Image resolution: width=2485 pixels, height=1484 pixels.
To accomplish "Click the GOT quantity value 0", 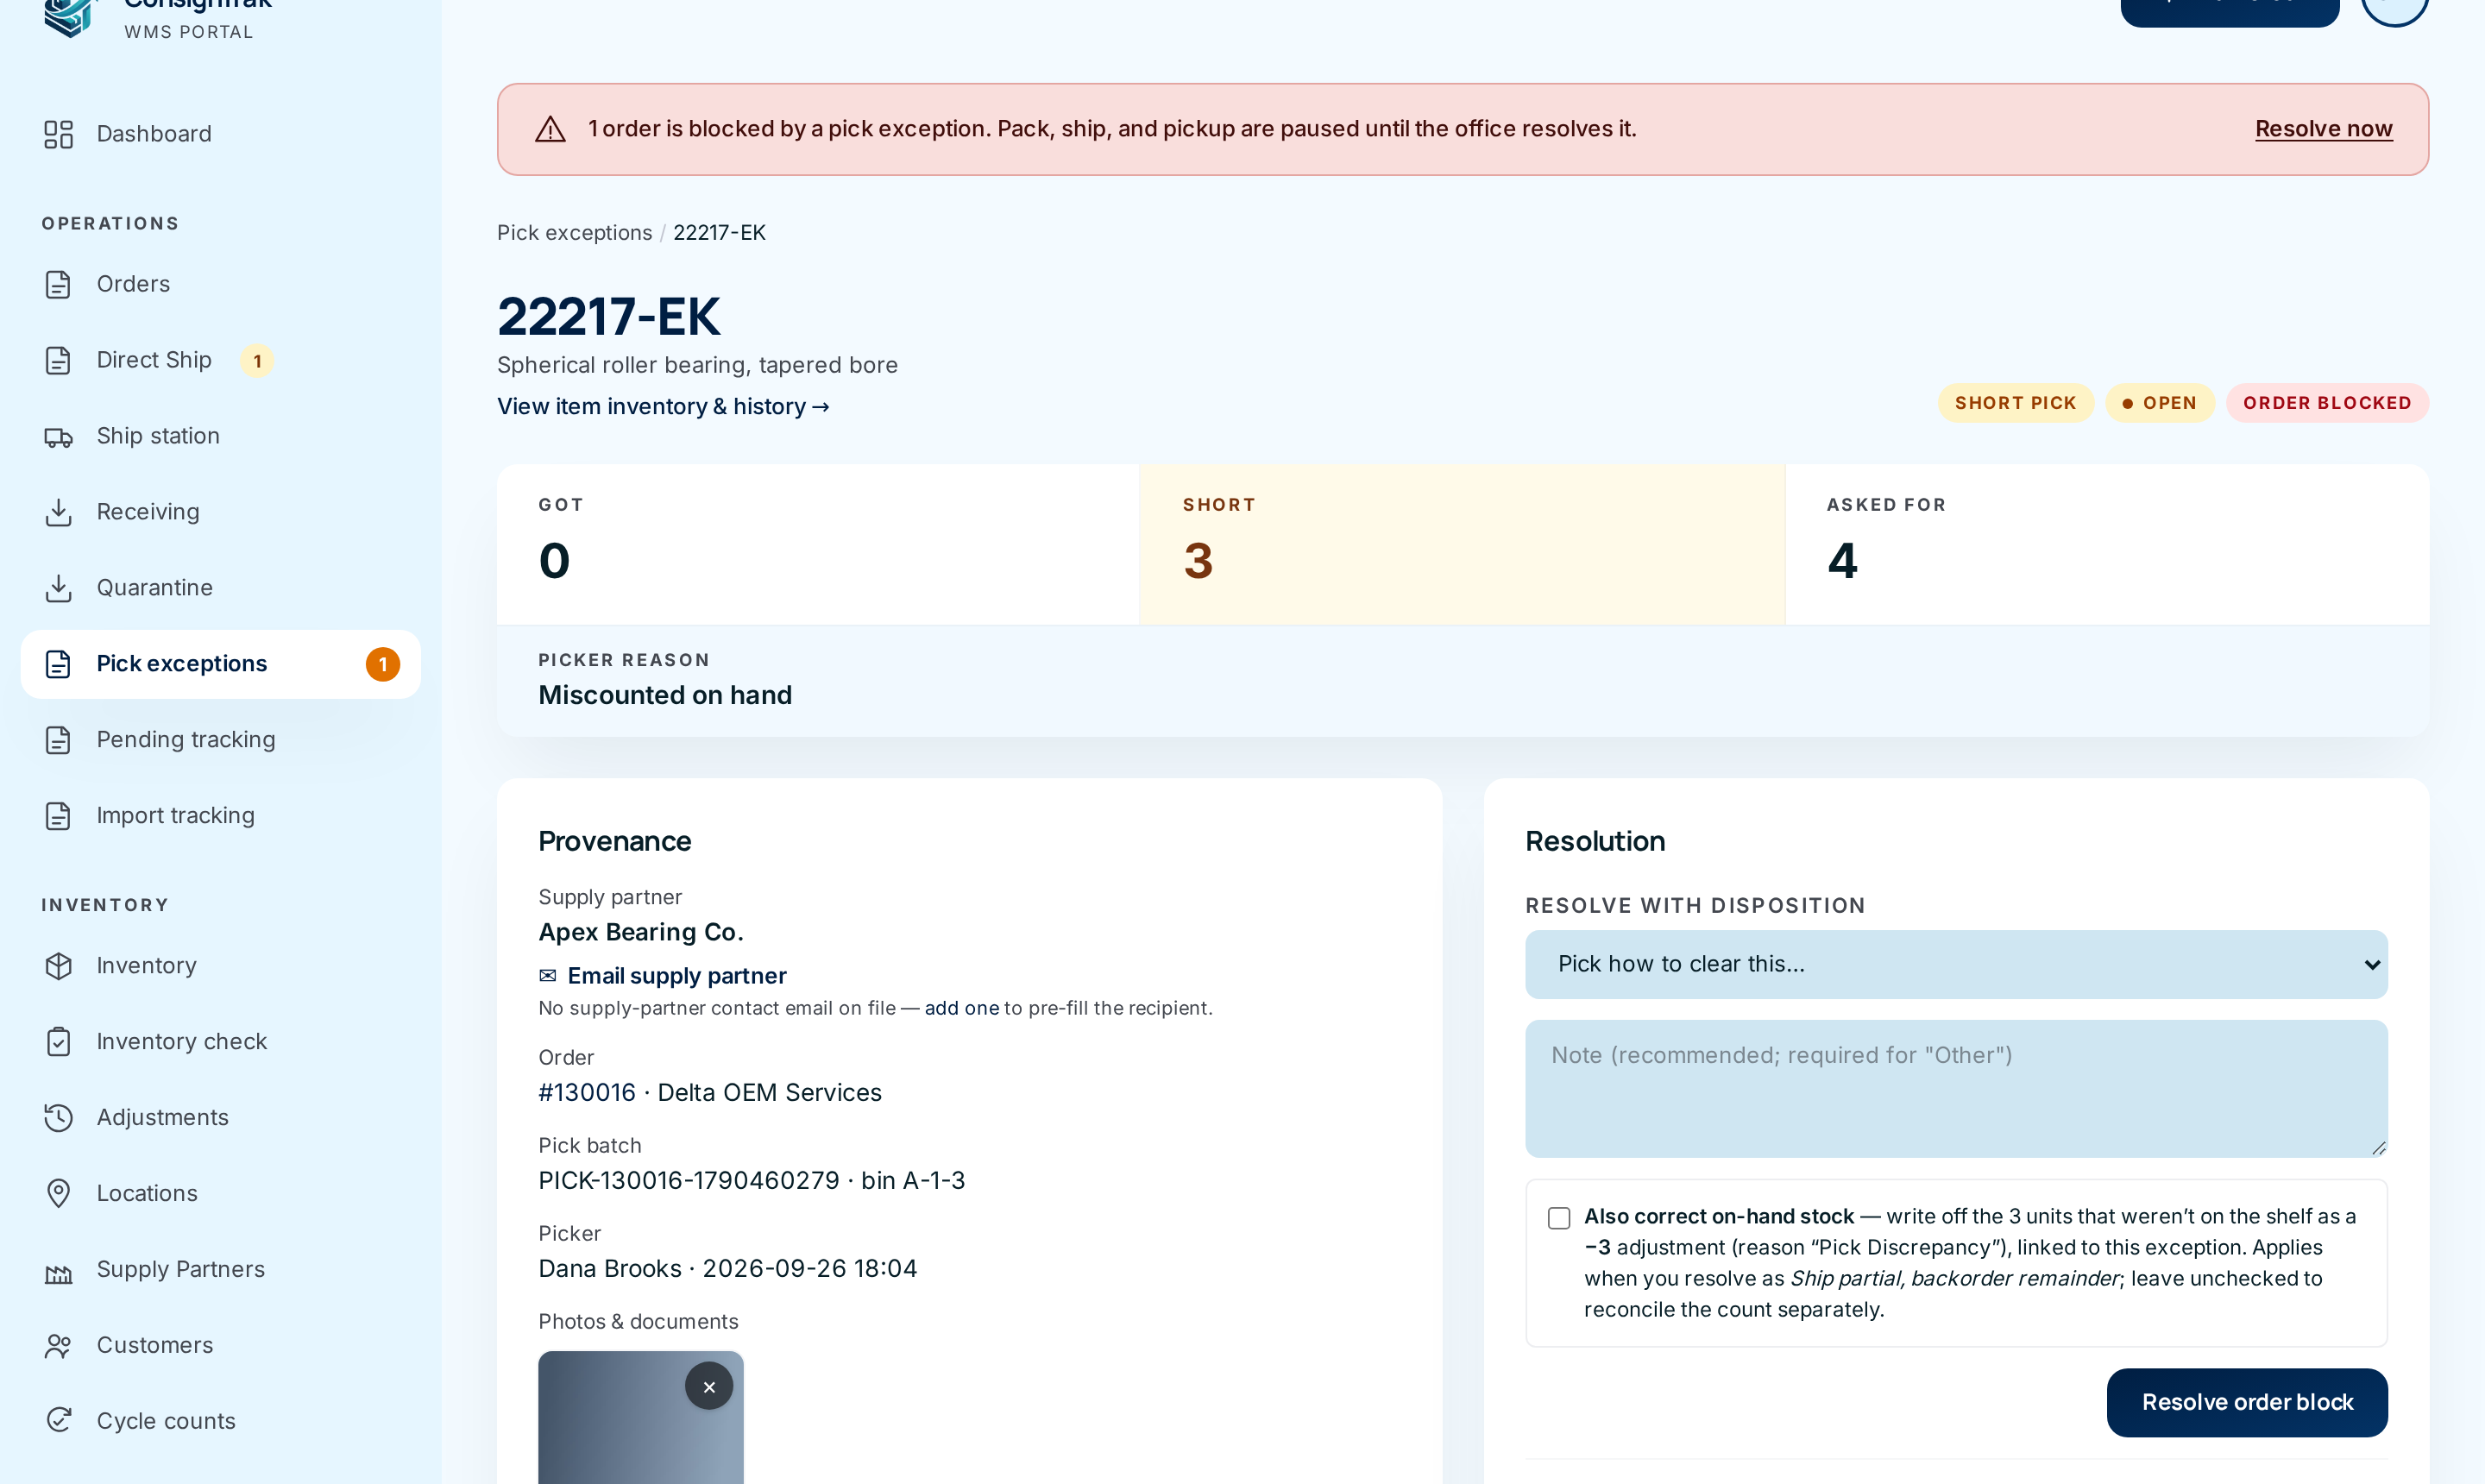I will point(554,560).
